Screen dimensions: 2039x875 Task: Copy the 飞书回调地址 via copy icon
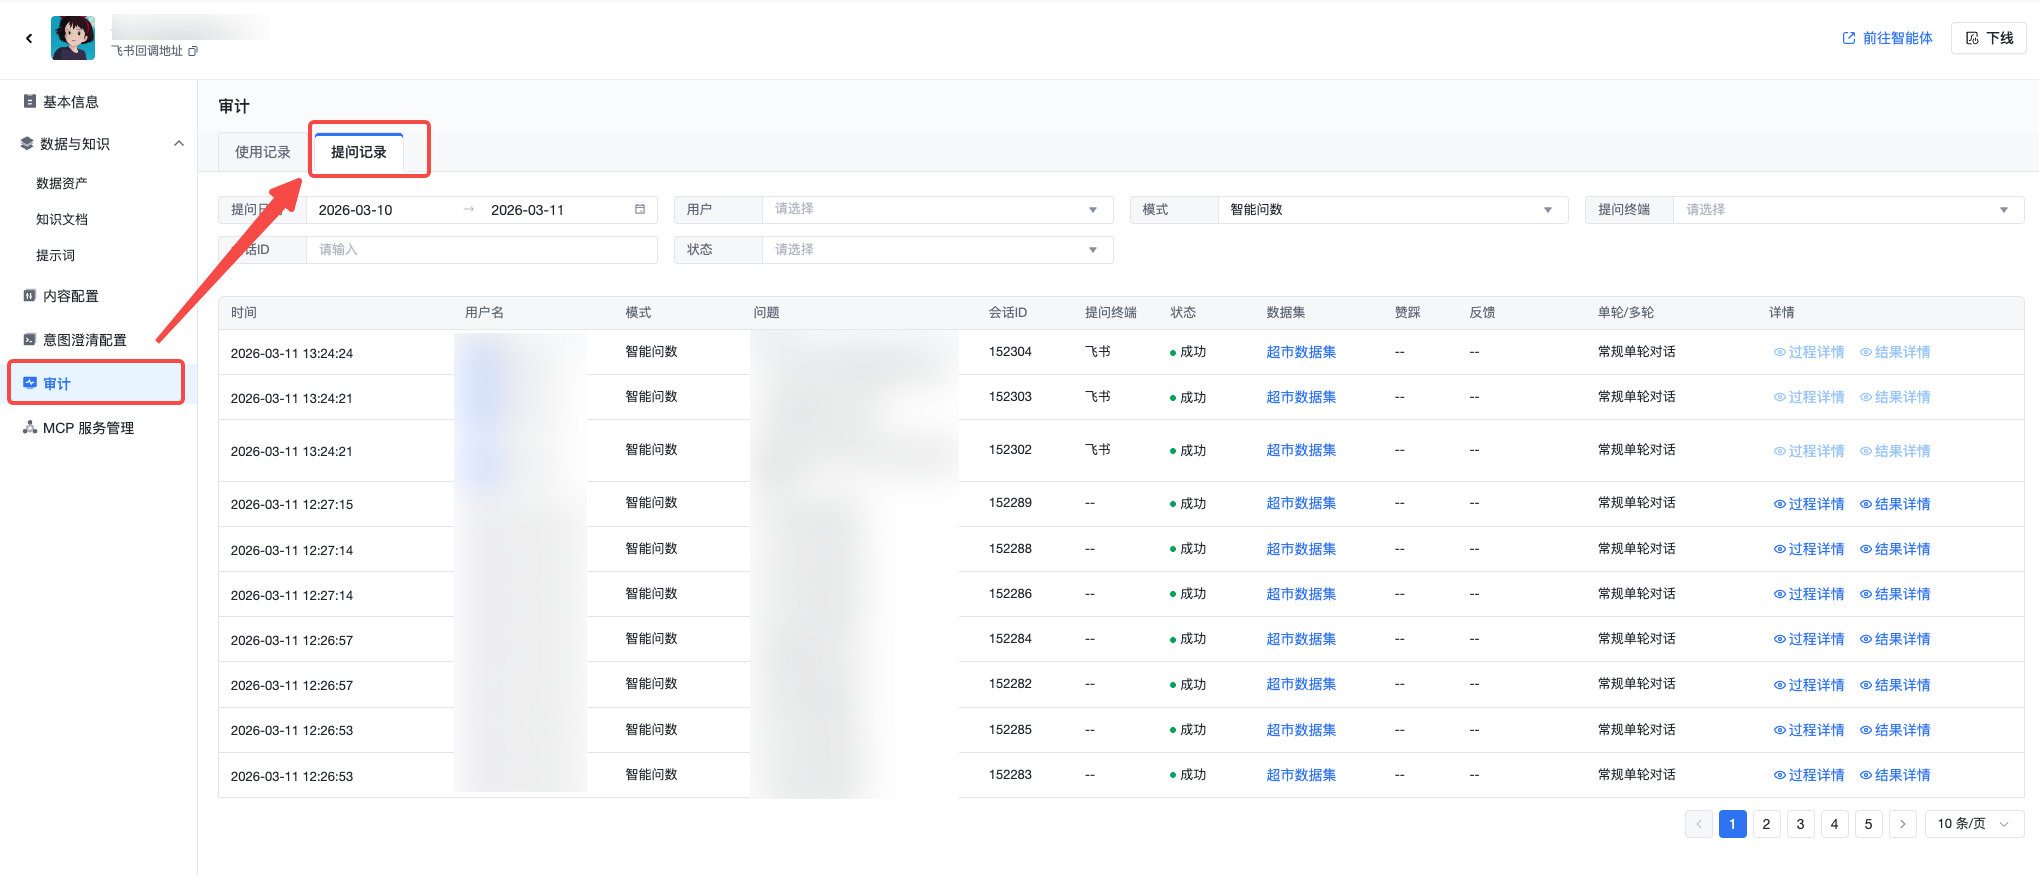pos(193,51)
